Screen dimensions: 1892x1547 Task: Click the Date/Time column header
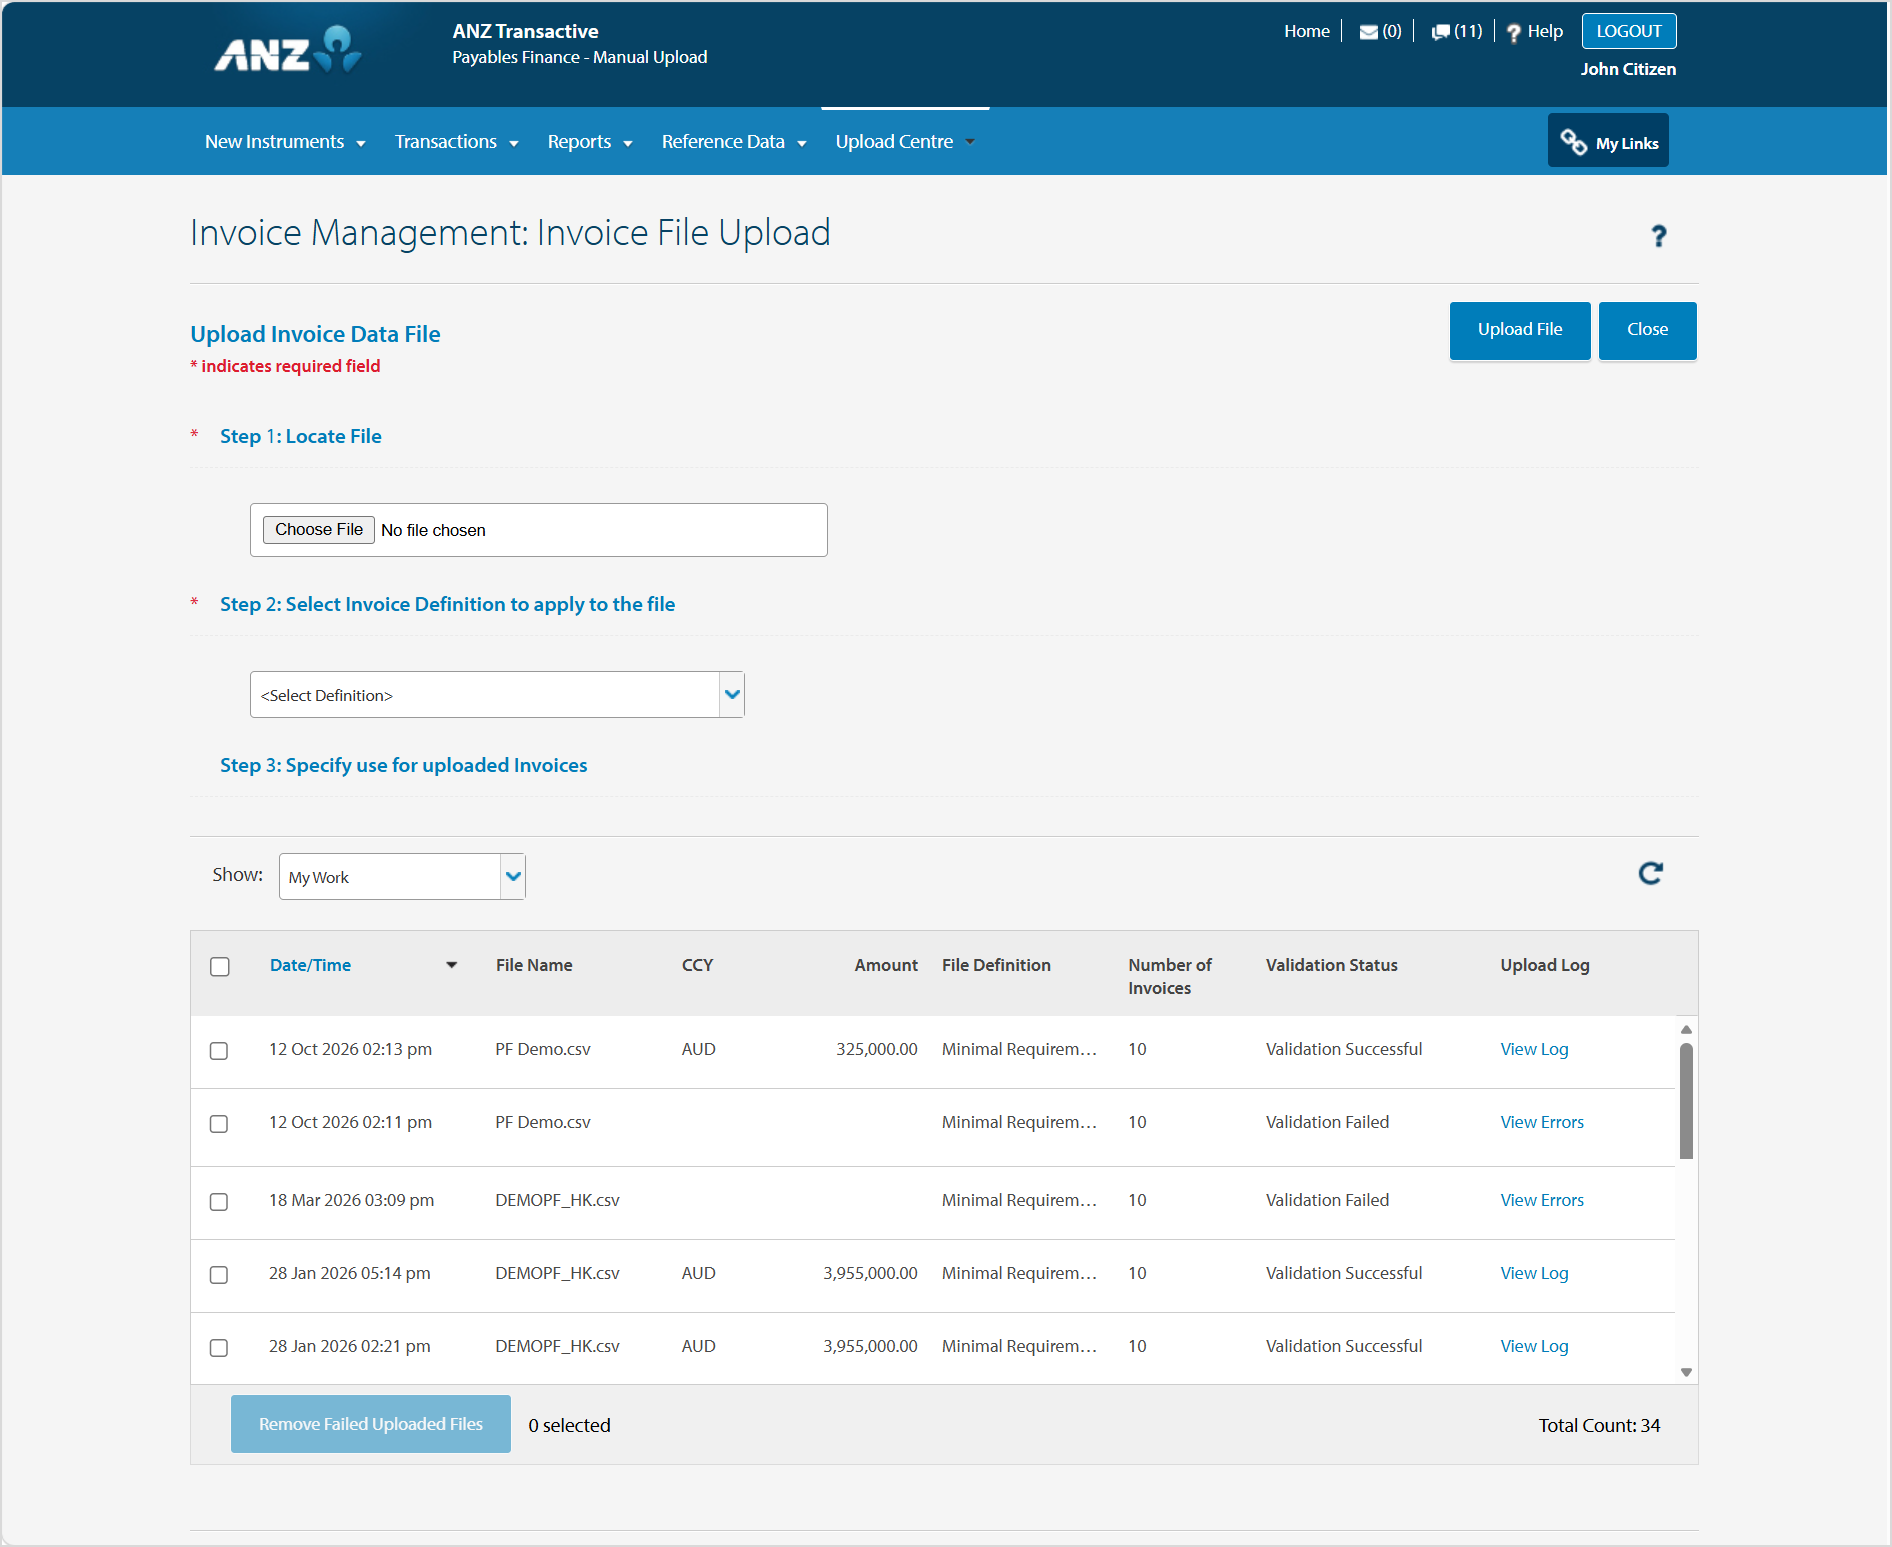[x=310, y=965]
